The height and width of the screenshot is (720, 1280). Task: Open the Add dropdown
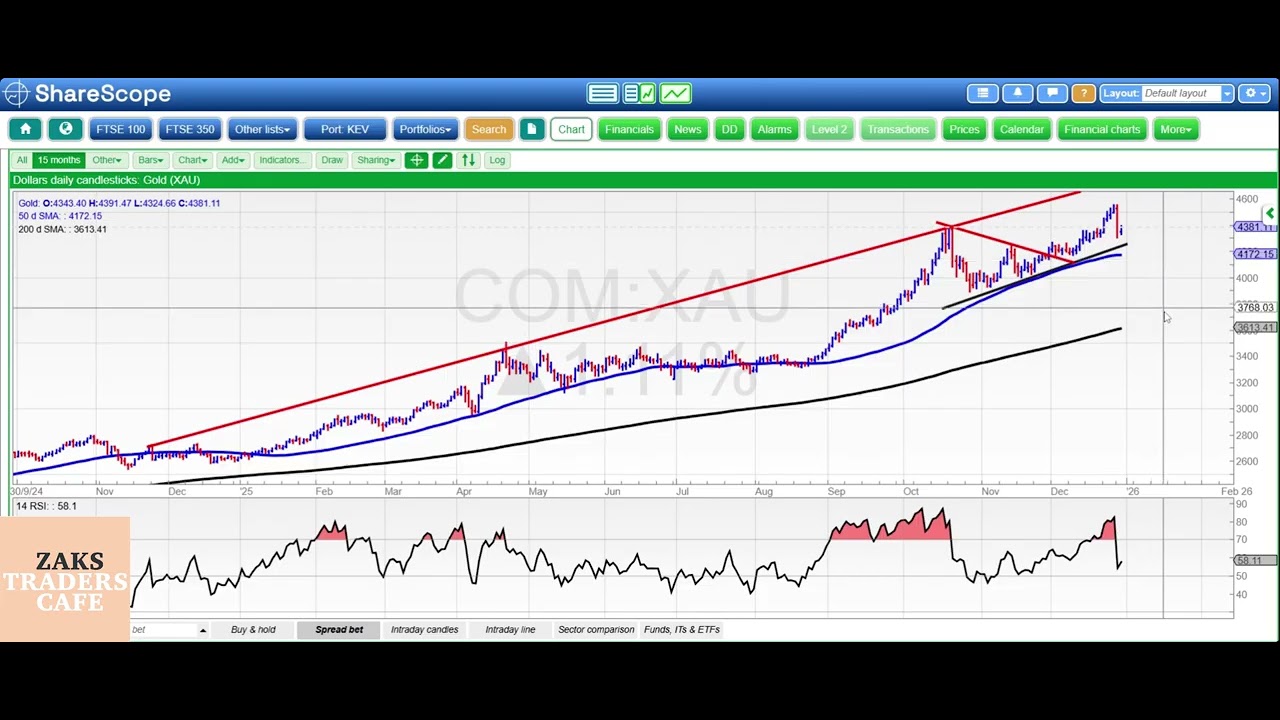pyautogui.click(x=233, y=160)
